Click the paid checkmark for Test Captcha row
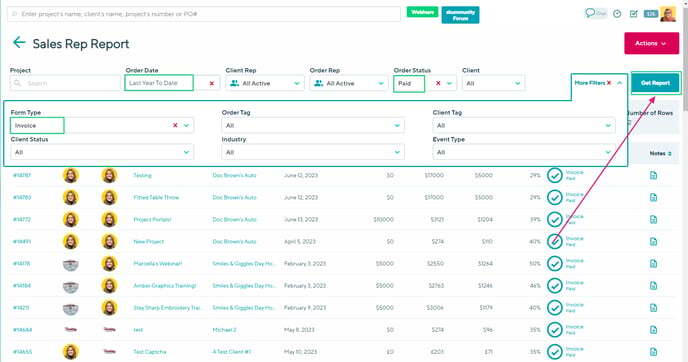688x362 pixels. click(x=555, y=351)
